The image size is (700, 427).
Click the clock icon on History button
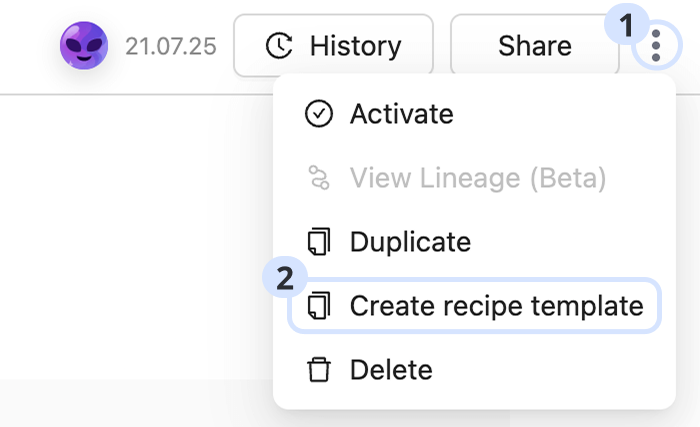[279, 45]
